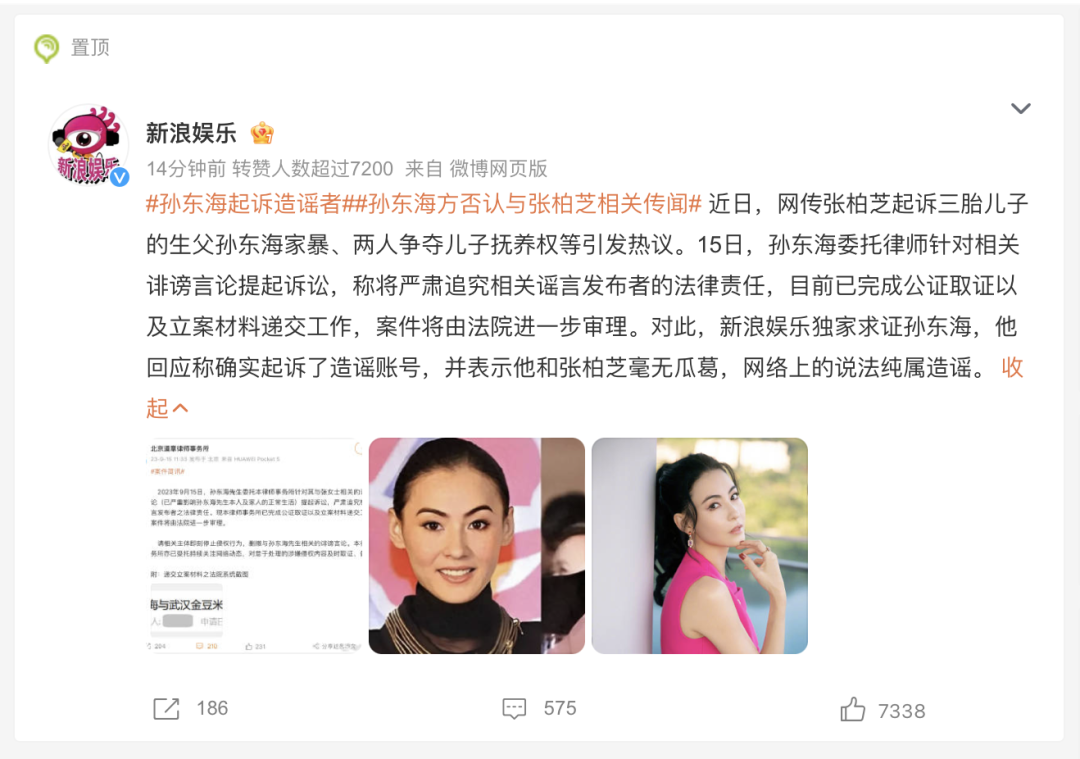Click the 14分钟前 timestamp
The width and height of the screenshot is (1080, 759).
(x=186, y=169)
